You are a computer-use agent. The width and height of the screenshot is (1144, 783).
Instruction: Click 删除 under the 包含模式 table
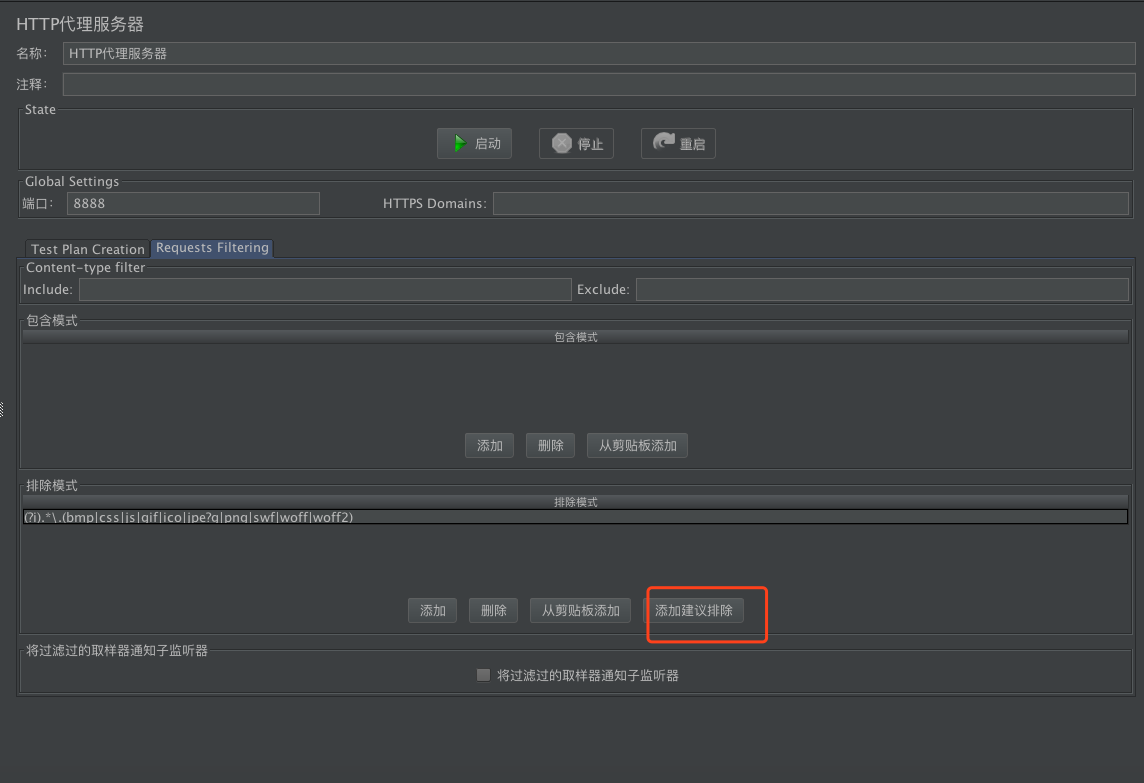point(550,446)
